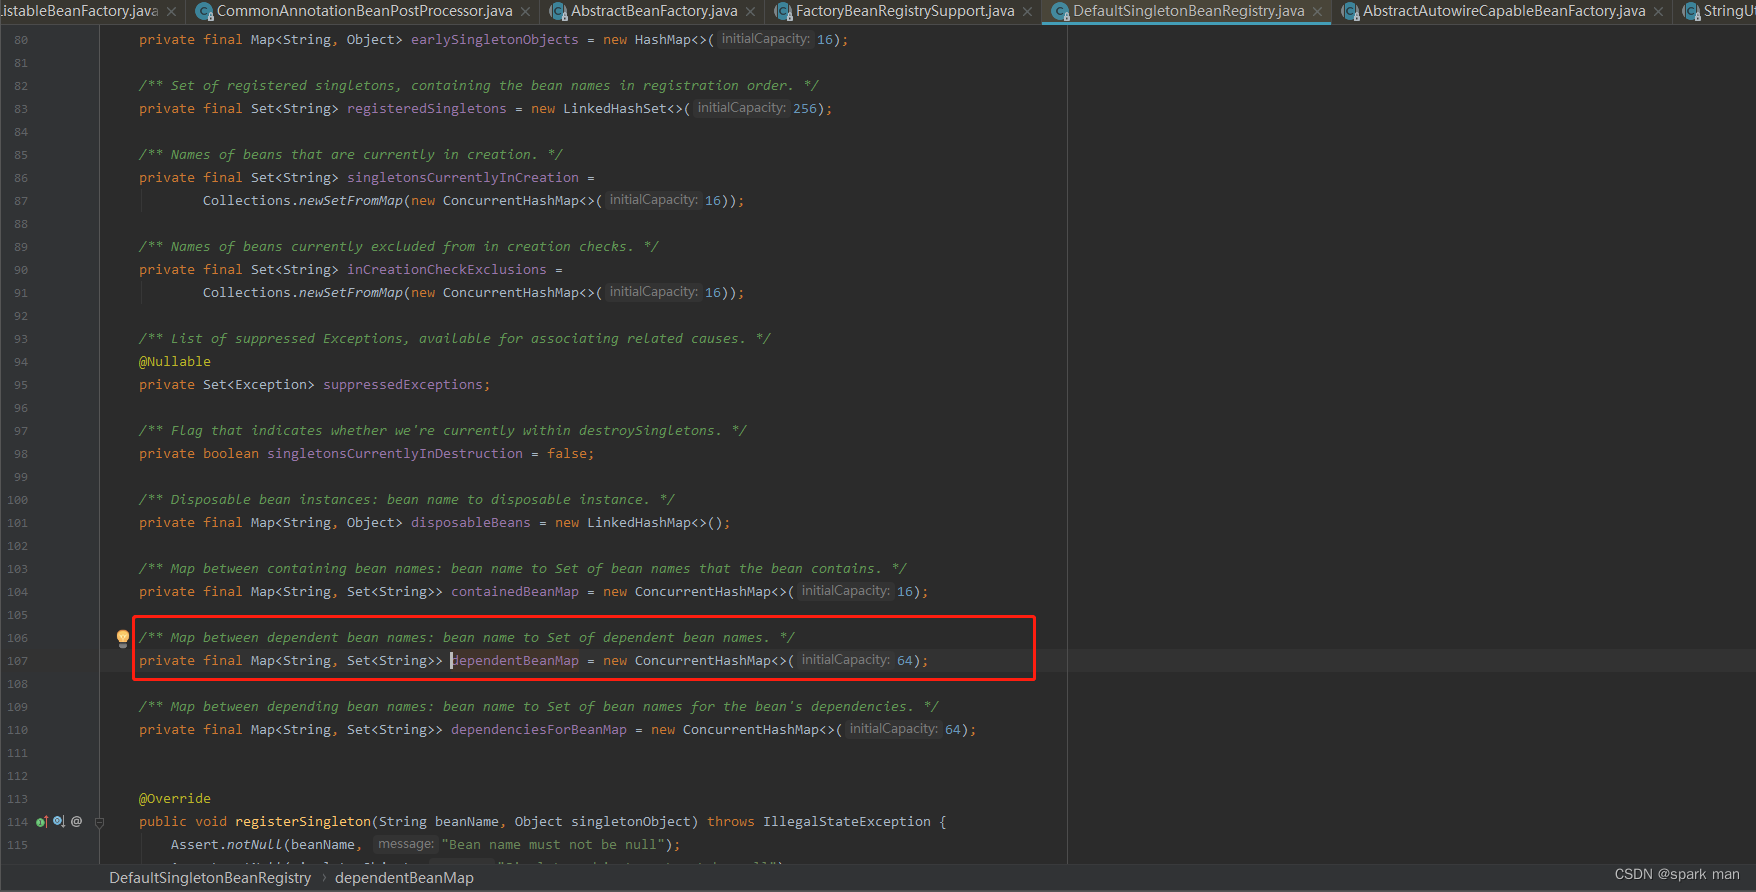Close the DefaultSingletonBeanRegistry.java tab
Viewport: 1756px width, 892px height.
pos(1317,12)
